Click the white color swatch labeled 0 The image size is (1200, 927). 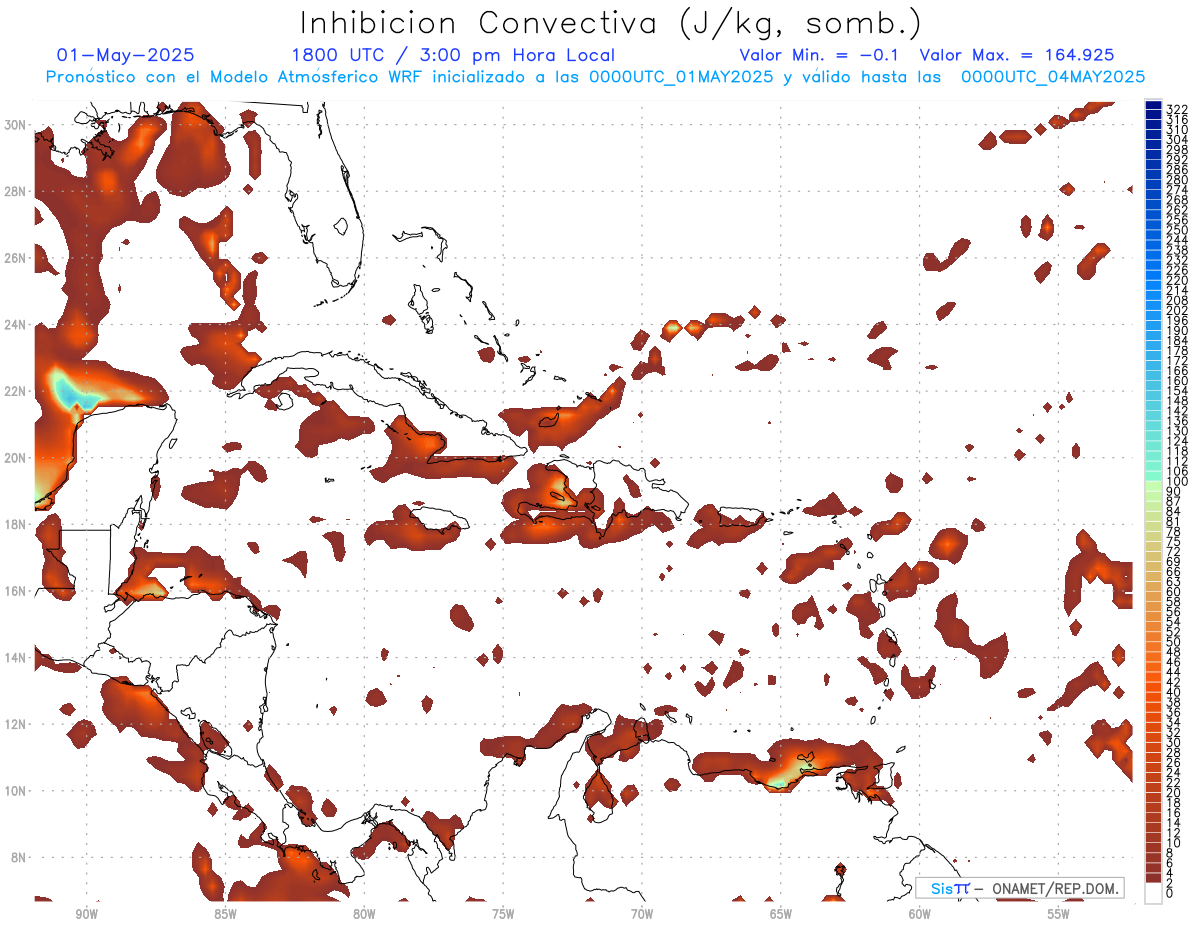[1153, 893]
